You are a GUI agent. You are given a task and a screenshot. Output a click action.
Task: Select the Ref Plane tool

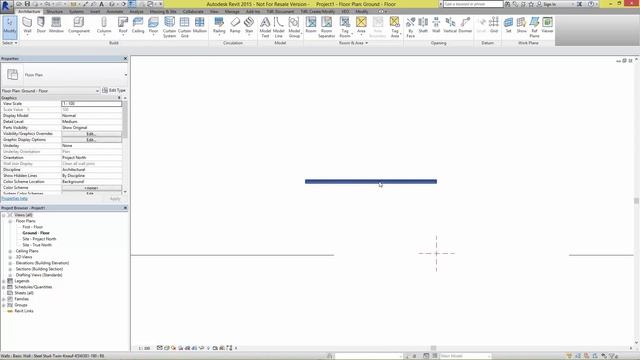[x=534, y=27]
